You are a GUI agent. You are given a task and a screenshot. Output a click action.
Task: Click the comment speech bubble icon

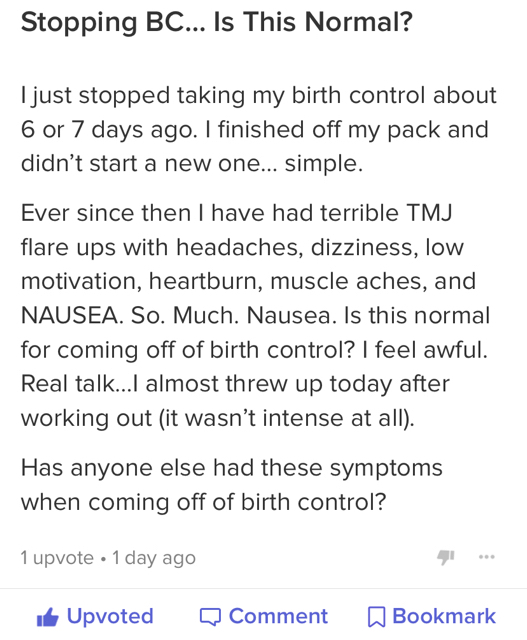click(210, 617)
